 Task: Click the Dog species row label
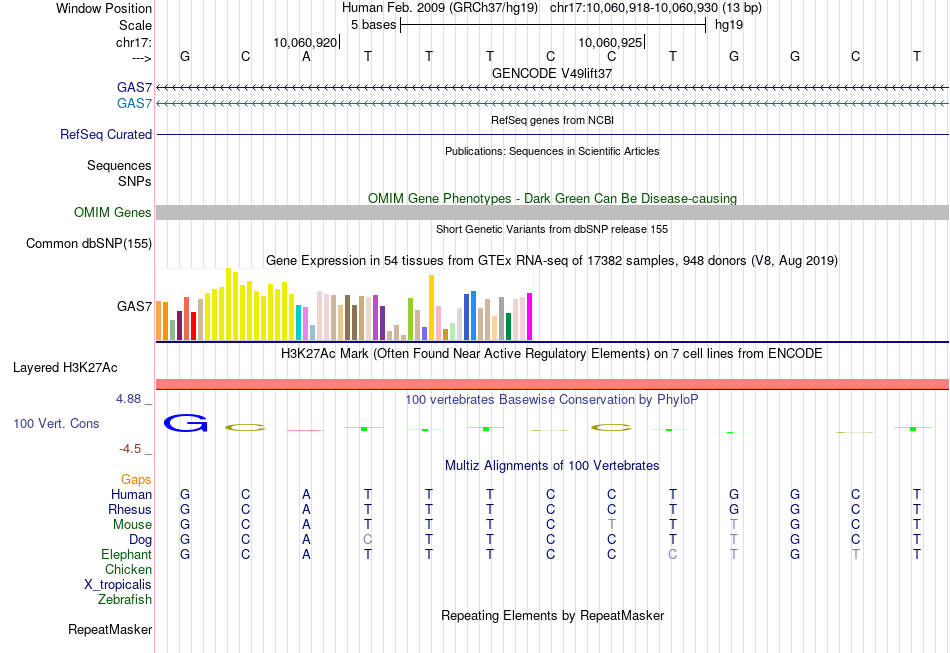(x=141, y=540)
